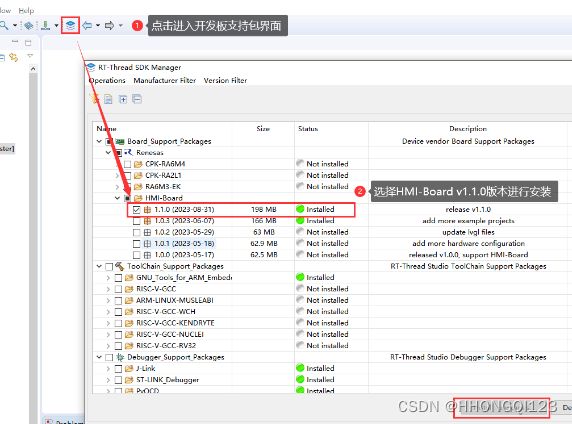Click '198 MB' size cell
This screenshot has width=572, height=424.
(264, 209)
